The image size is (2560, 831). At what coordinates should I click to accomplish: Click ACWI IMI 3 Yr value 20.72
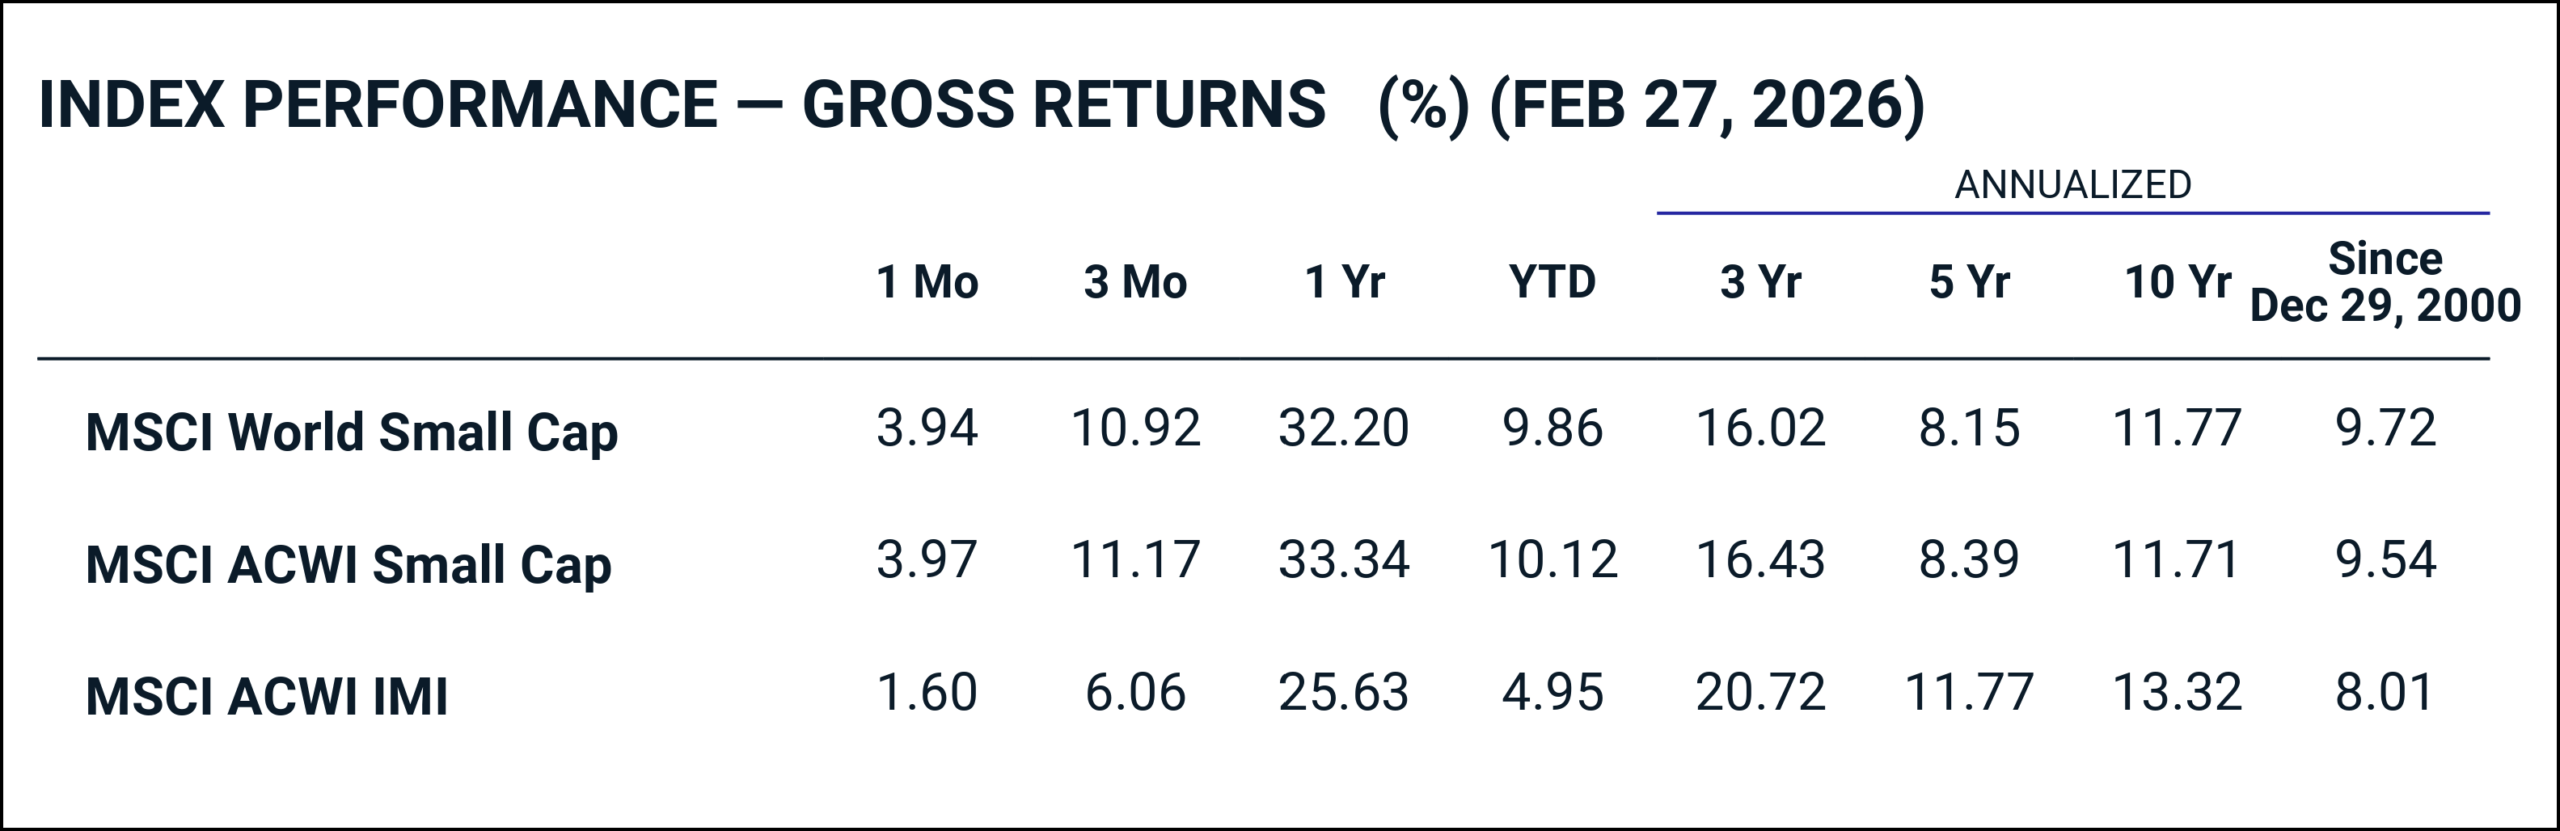pyautogui.click(x=1760, y=692)
